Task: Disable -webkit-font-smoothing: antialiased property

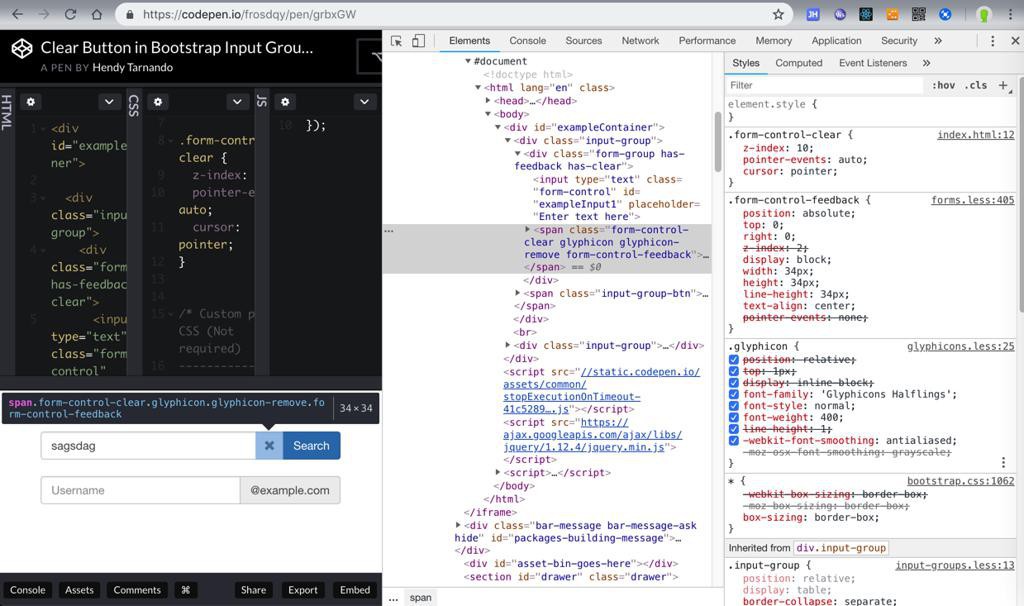Action: coord(733,441)
